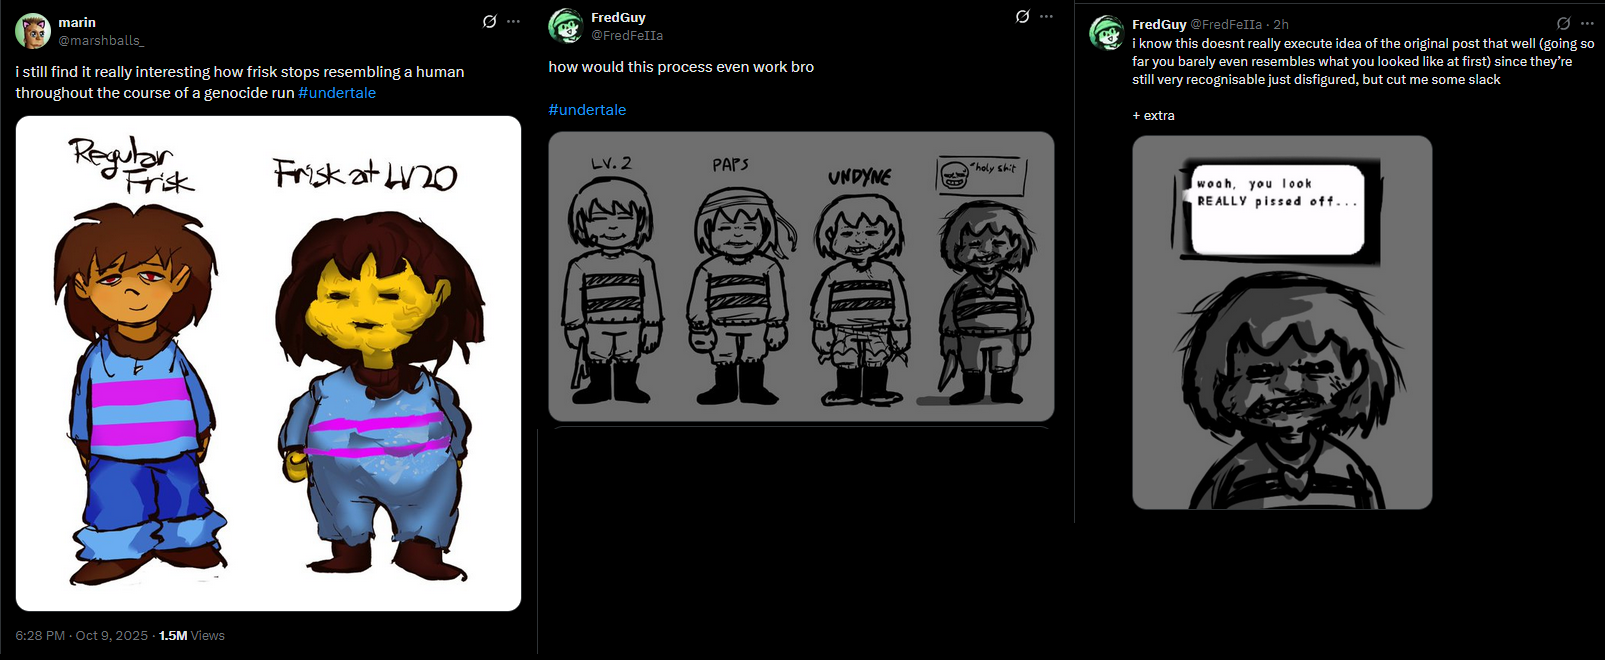Viewport: 1605px width, 660px height.
Task: Open the more options menu on FredGuy's middle post
Action: tap(1046, 16)
